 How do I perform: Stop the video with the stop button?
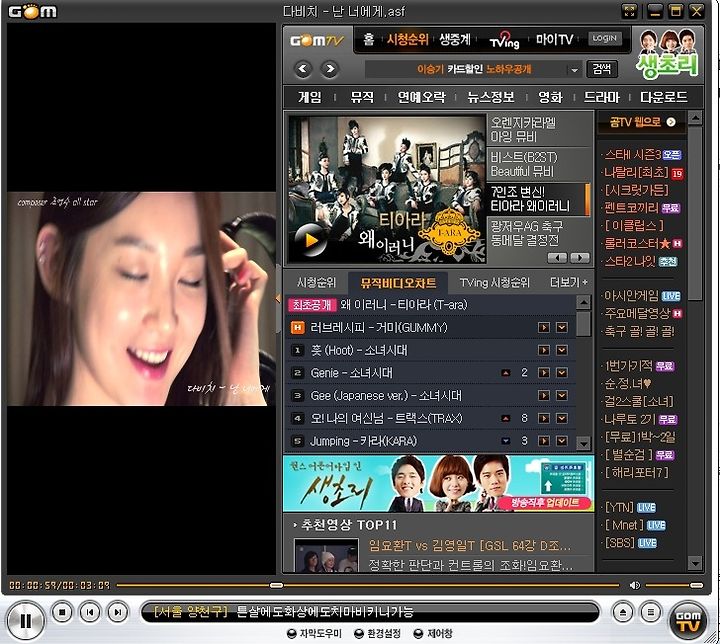62,612
